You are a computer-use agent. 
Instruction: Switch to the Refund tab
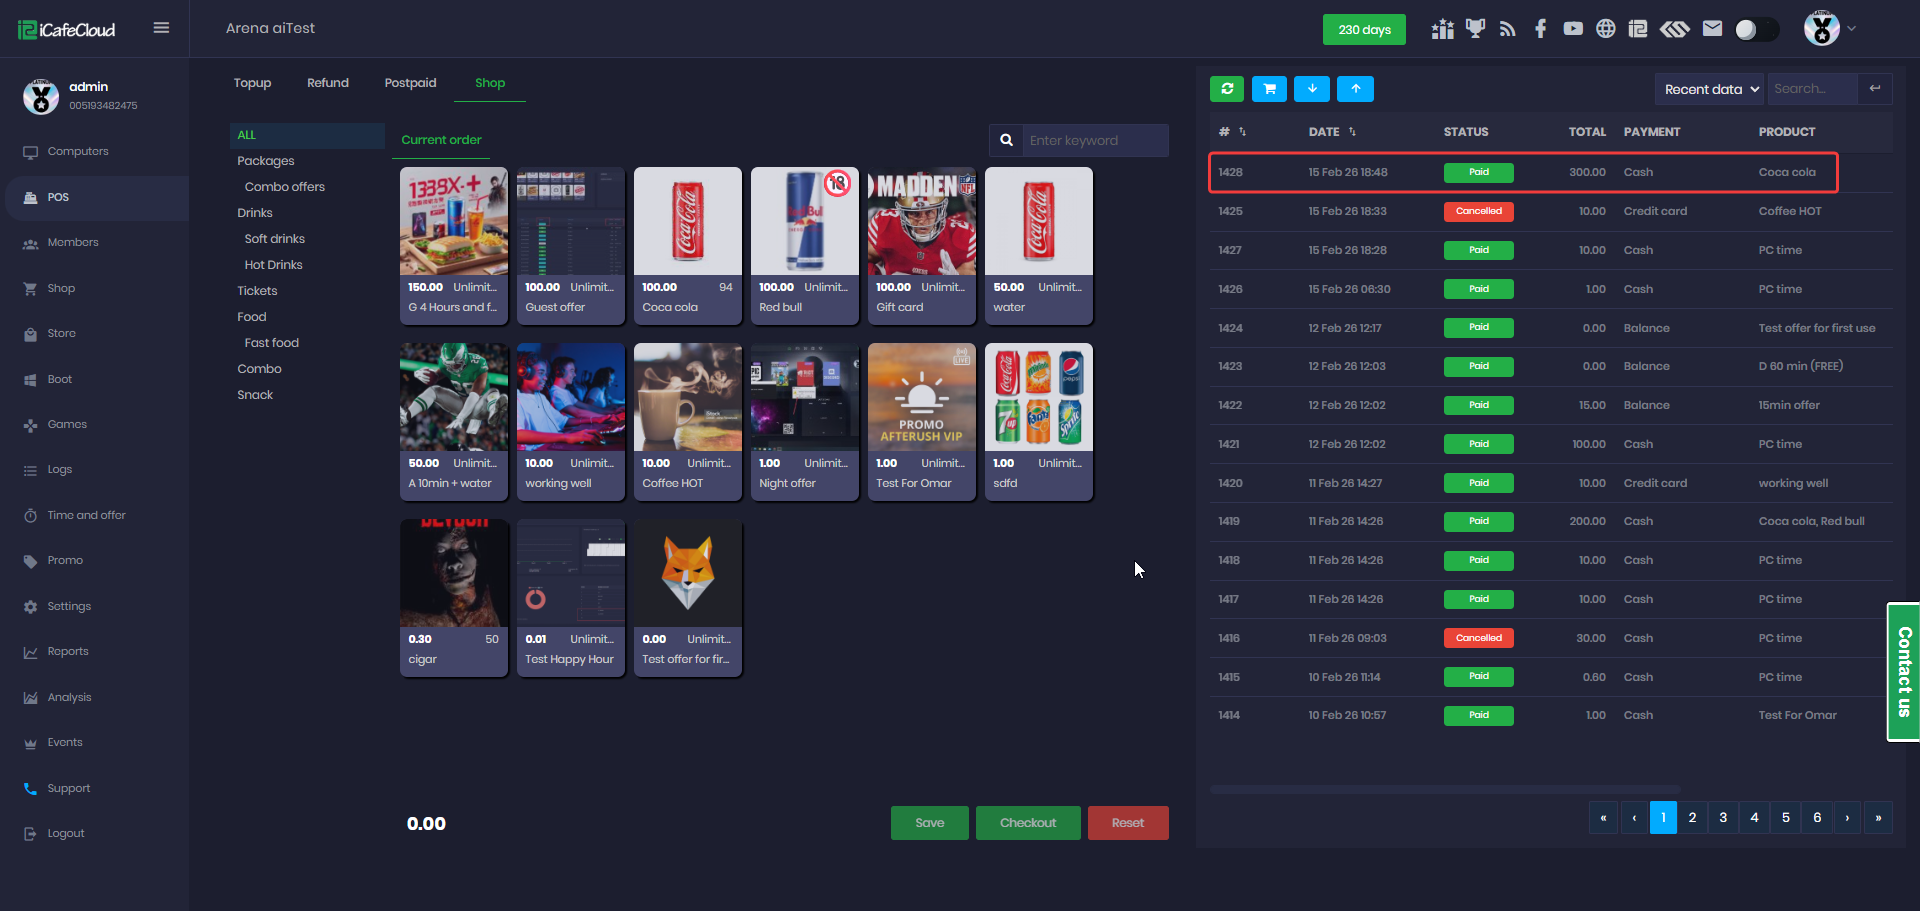coord(328,83)
